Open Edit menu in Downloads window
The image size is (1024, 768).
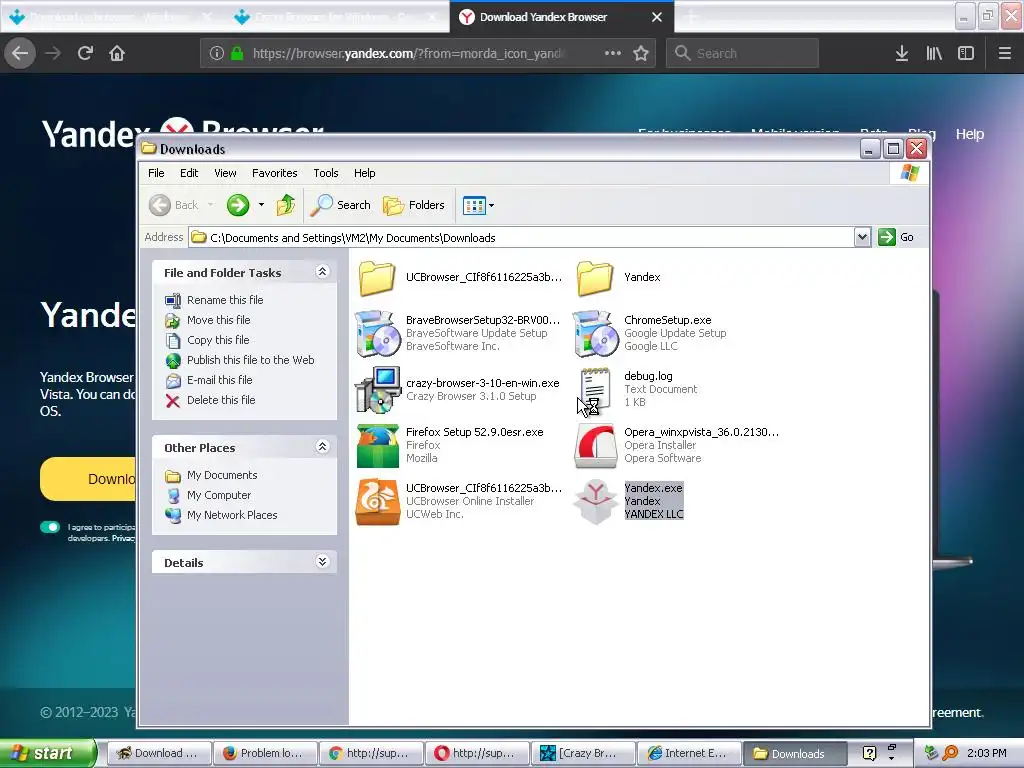point(189,173)
